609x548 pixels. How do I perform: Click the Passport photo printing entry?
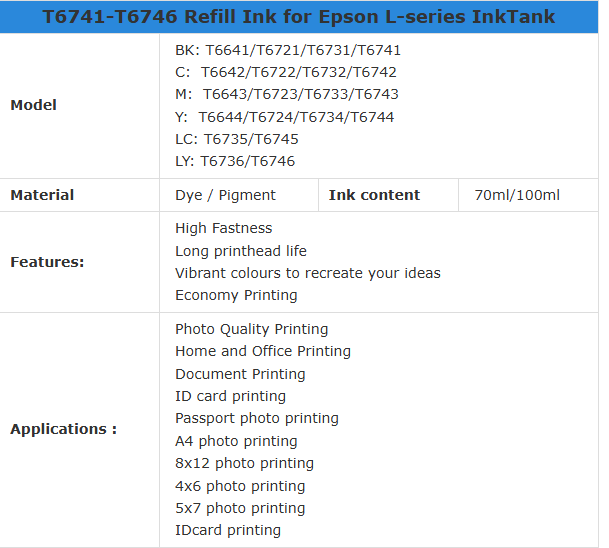point(257,418)
